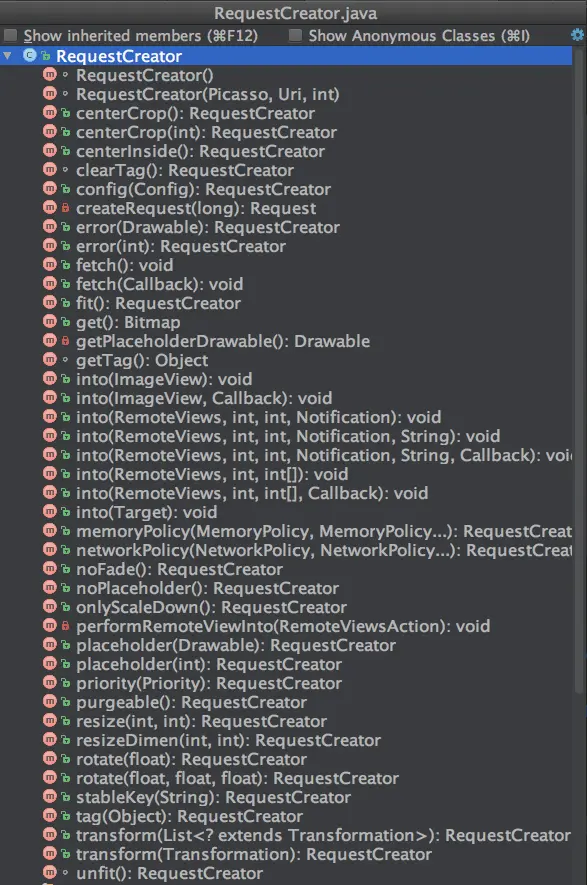The width and height of the screenshot is (587, 885).
Task: Click the RequestCreator.java popup title
Action: point(295,12)
